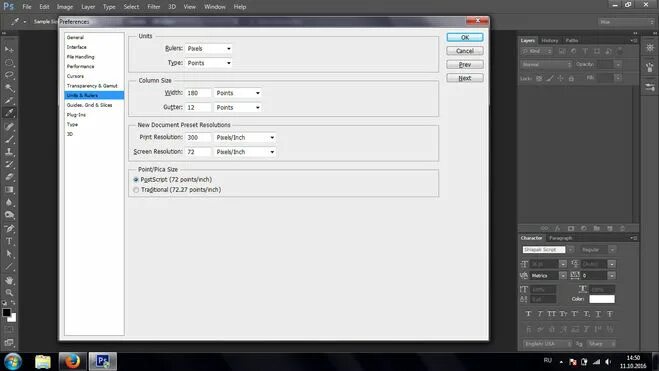
Task: Switch to the History tab
Action: coord(549,41)
